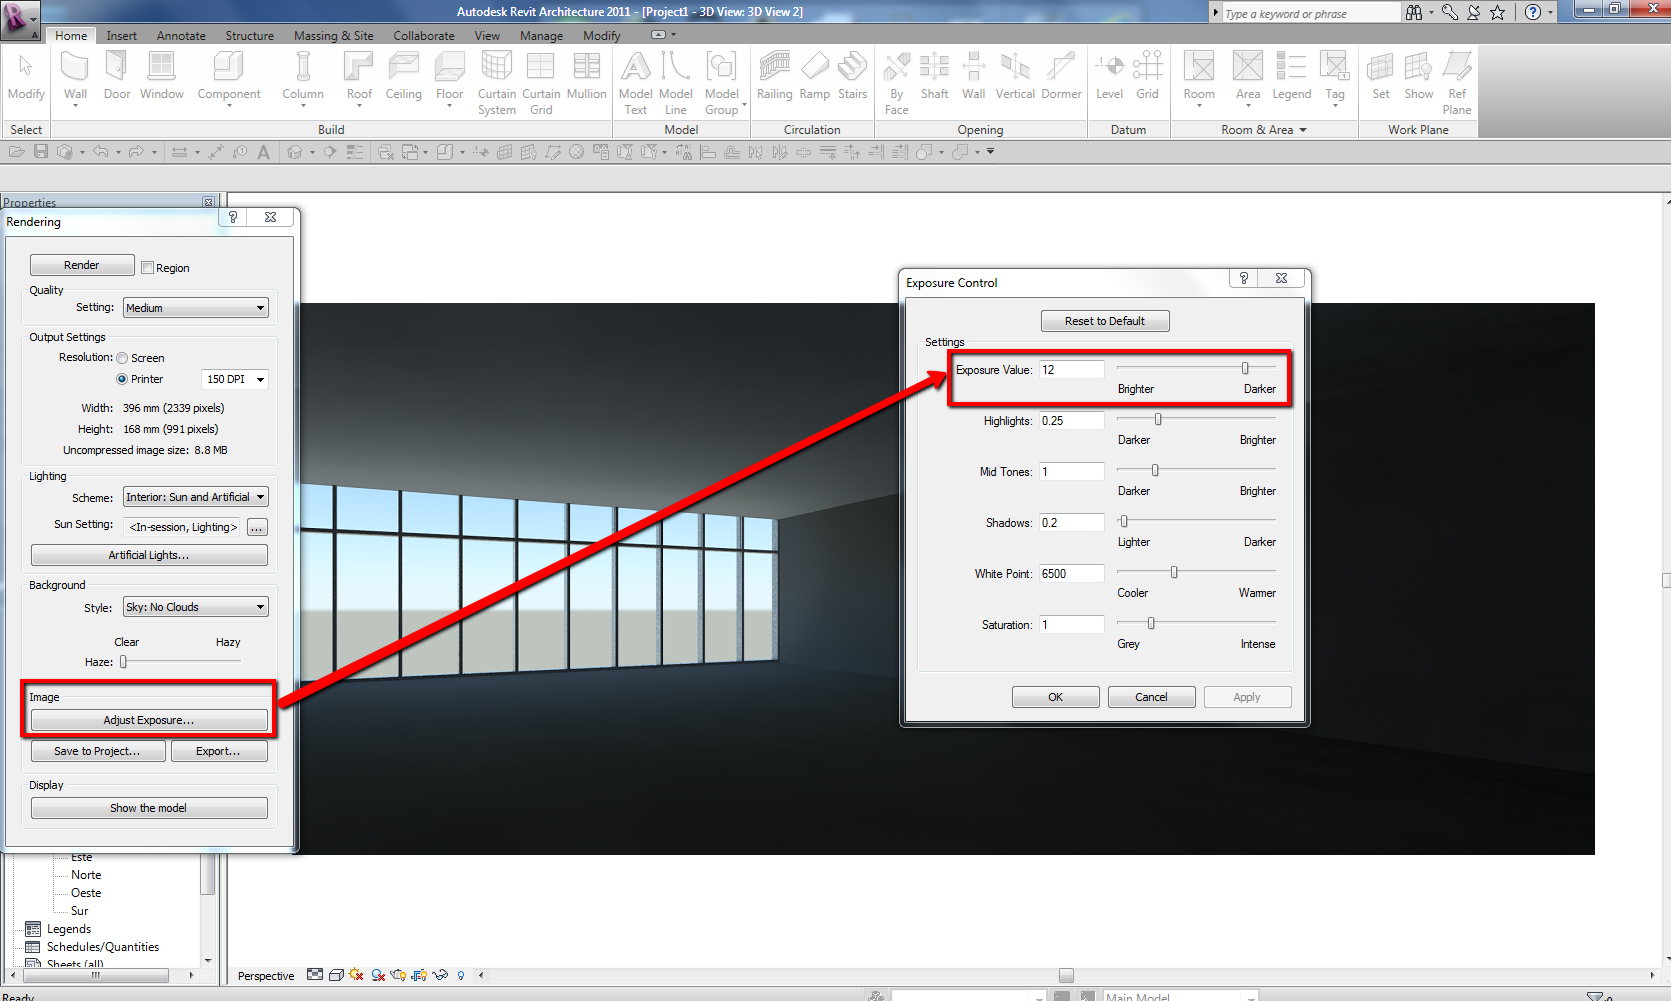The width and height of the screenshot is (1671, 1001).
Task: Open the Background Style dropdown
Action: pyautogui.click(x=196, y=607)
